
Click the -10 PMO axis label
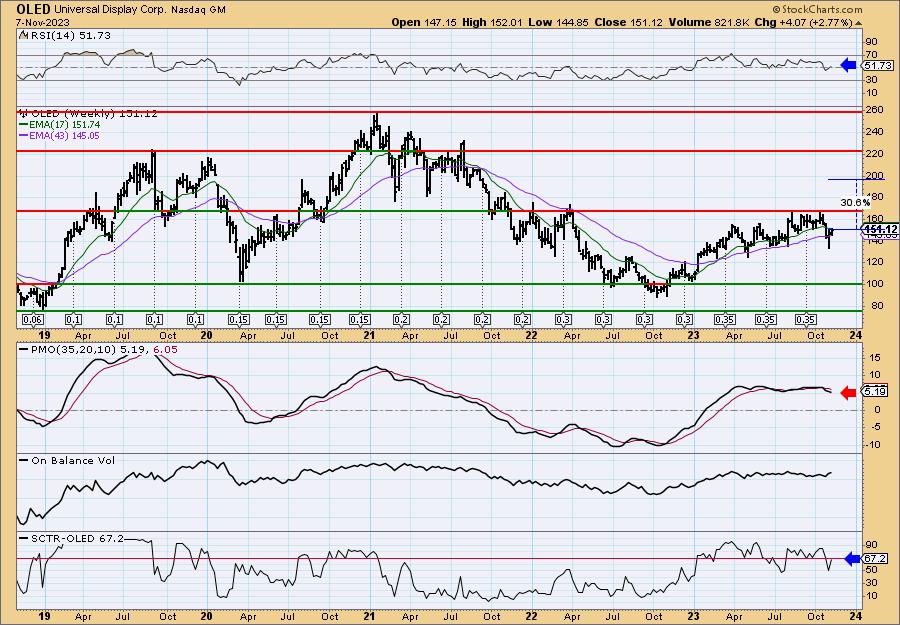tap(872, 444)
